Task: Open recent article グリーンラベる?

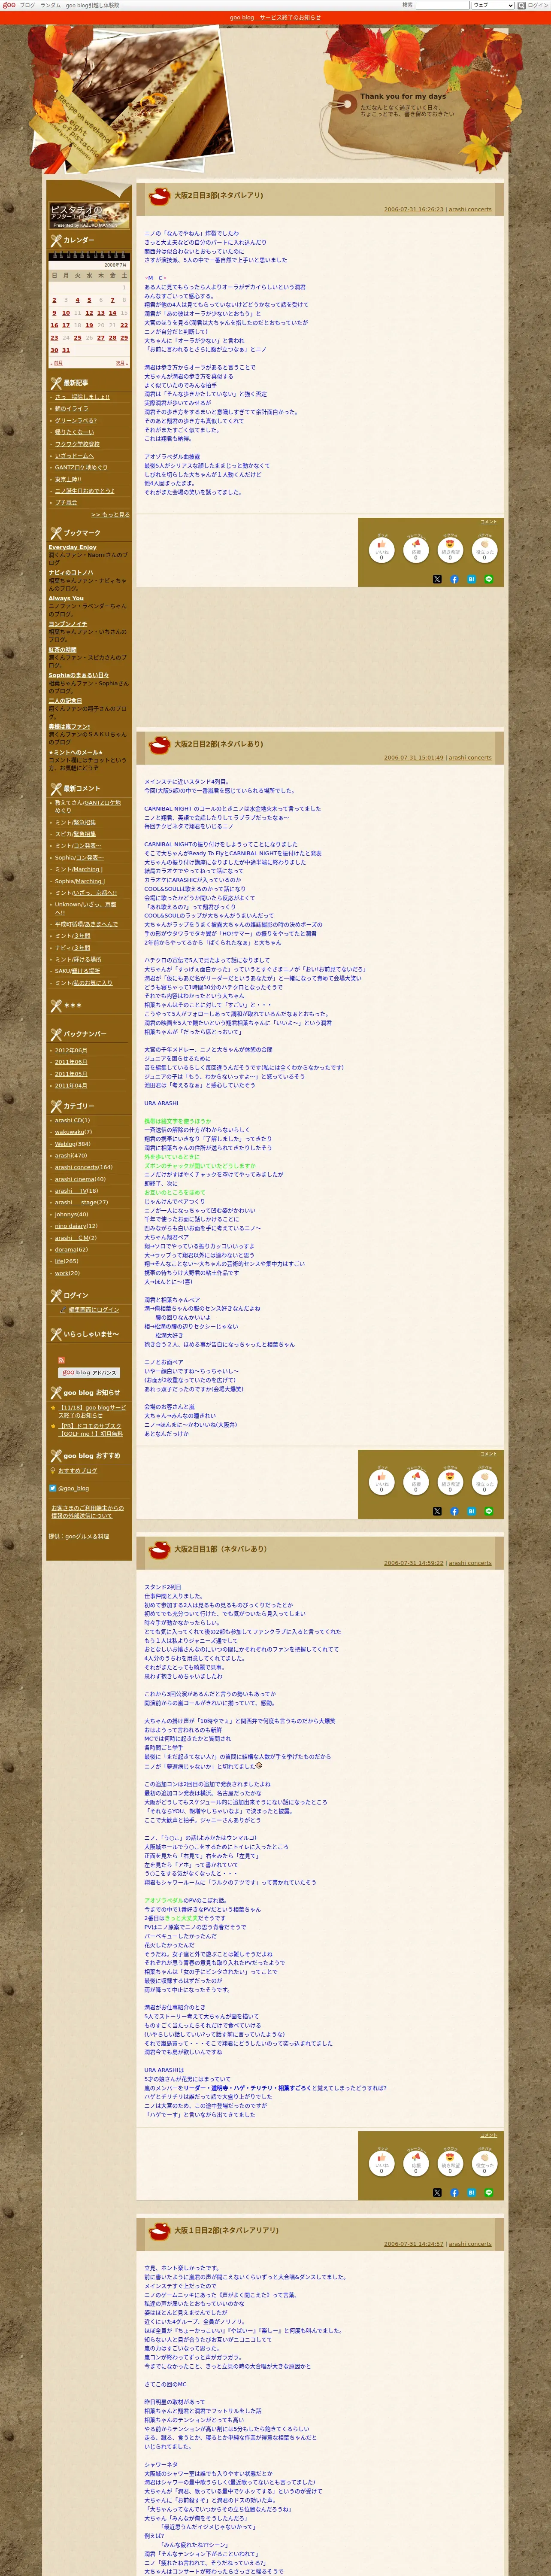Action: point(76,421)
